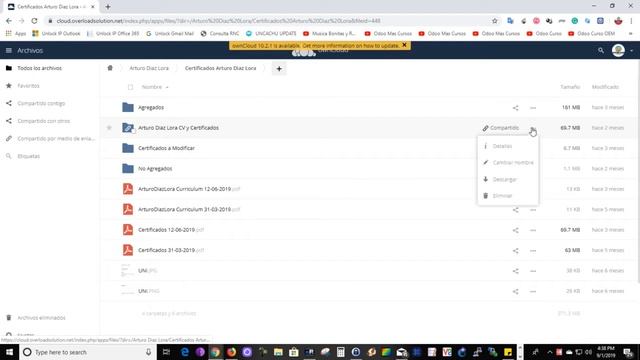Open Unlock Gmail Mail bookmark

169,33
